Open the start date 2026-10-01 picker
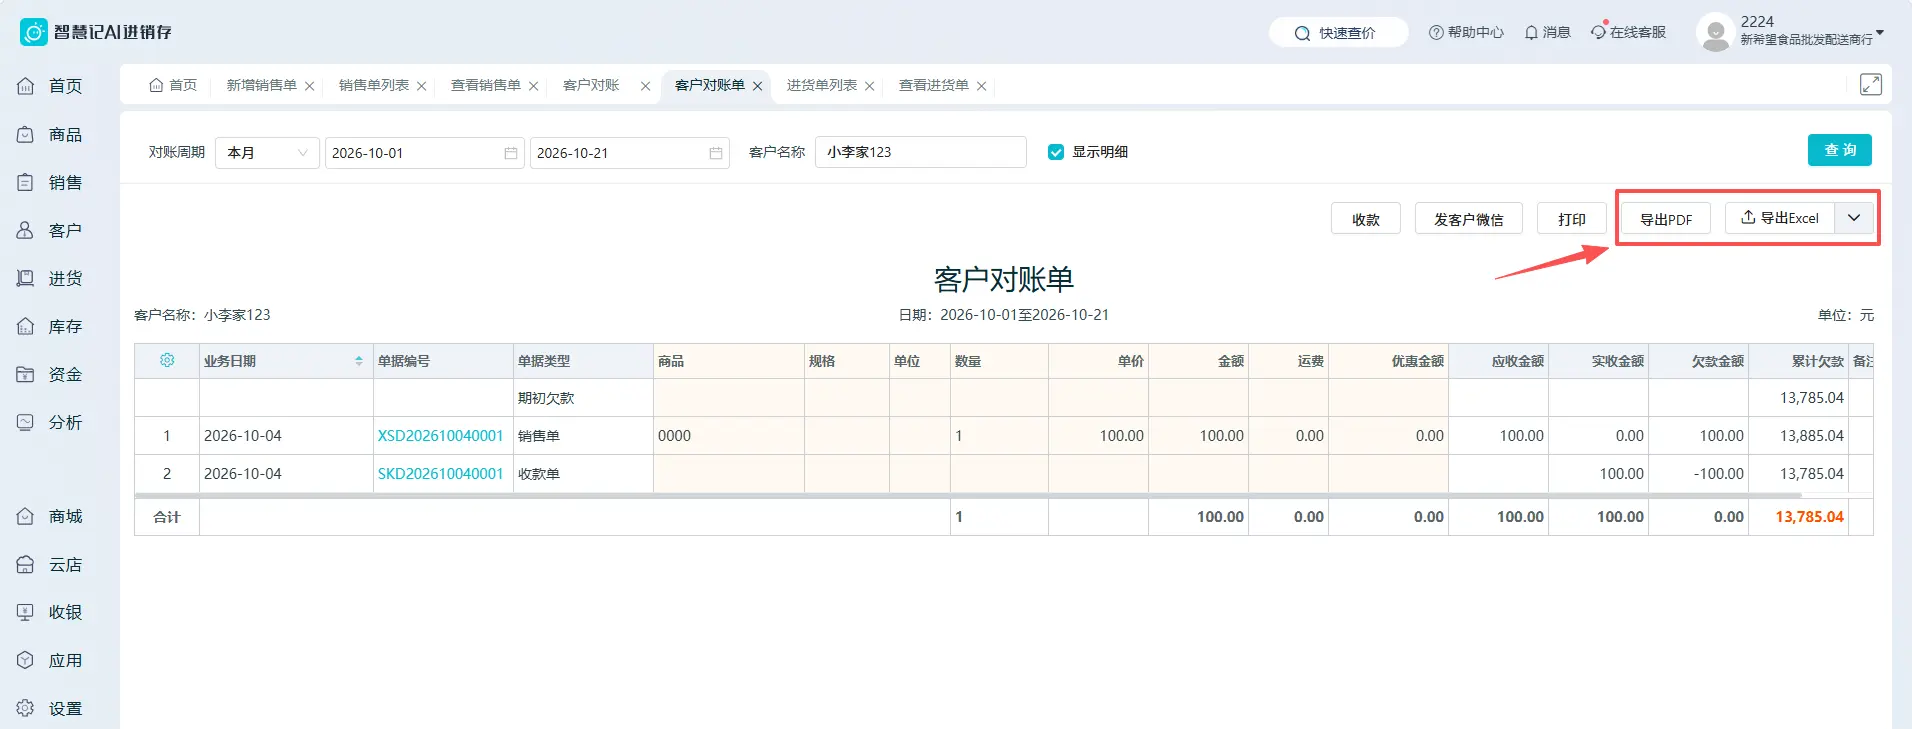 click(x=424, y=153)
